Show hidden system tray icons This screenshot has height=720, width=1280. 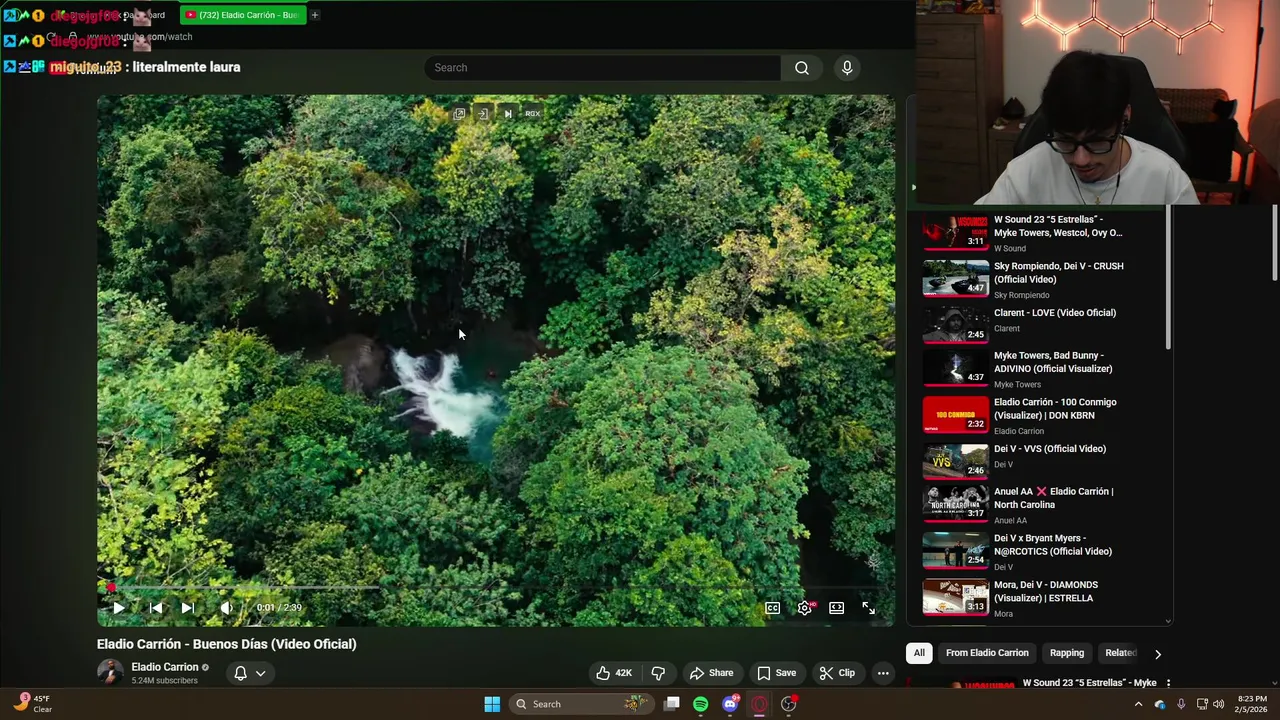pyautogui.click(x=1138, y=704)
